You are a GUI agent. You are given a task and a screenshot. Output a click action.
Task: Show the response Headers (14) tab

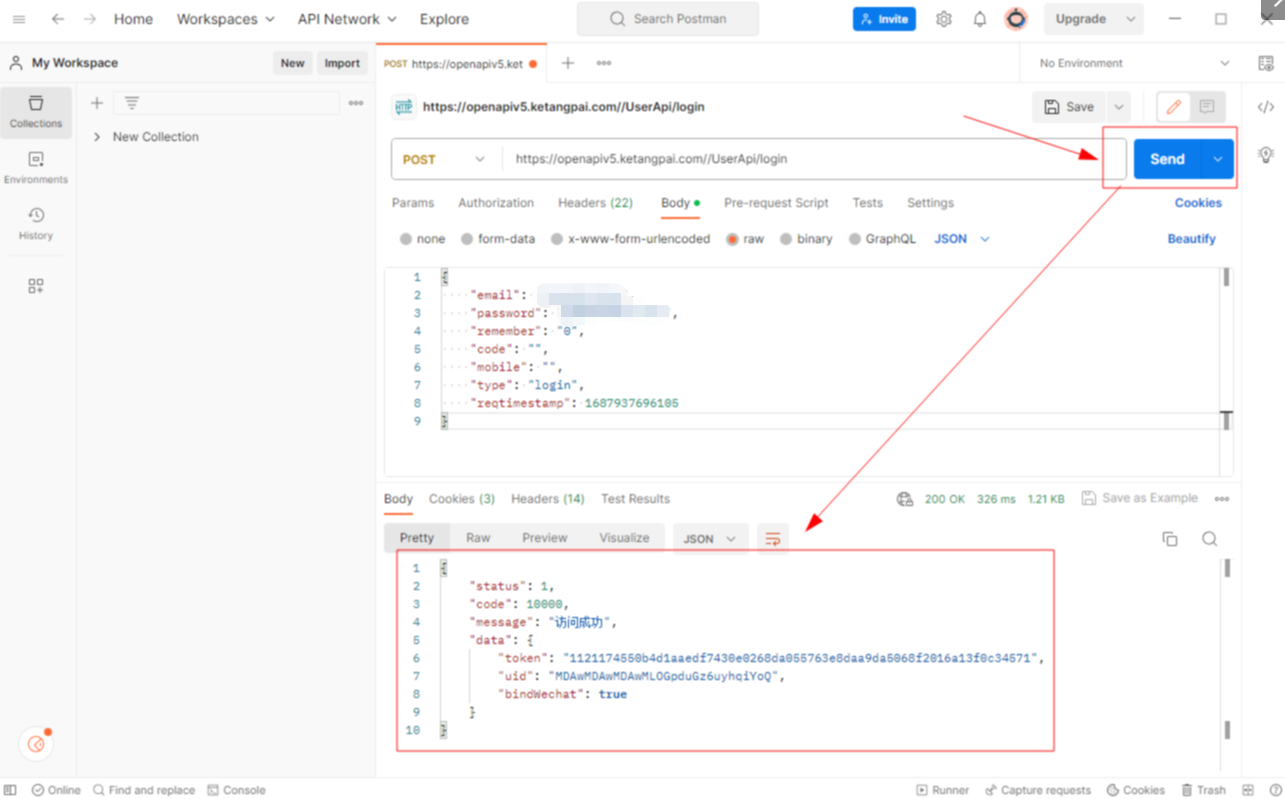pyautogui.click(x=548, y=499)
